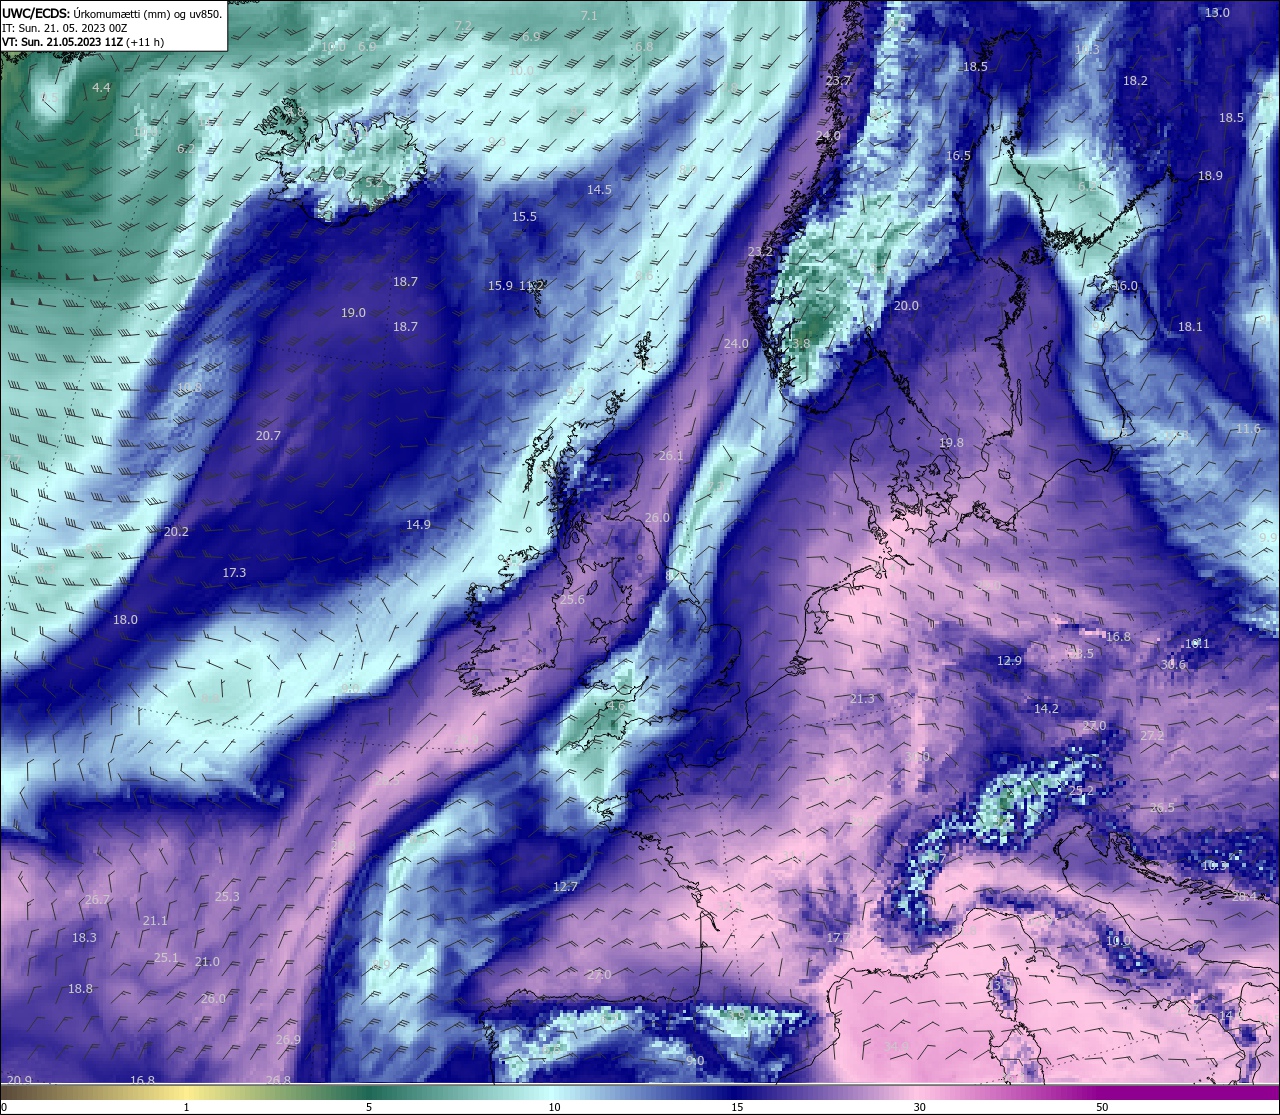Screen dimensions: 1280x1115
Task: Click the 12.7 value in Biscay
Action: pos(565,887)
